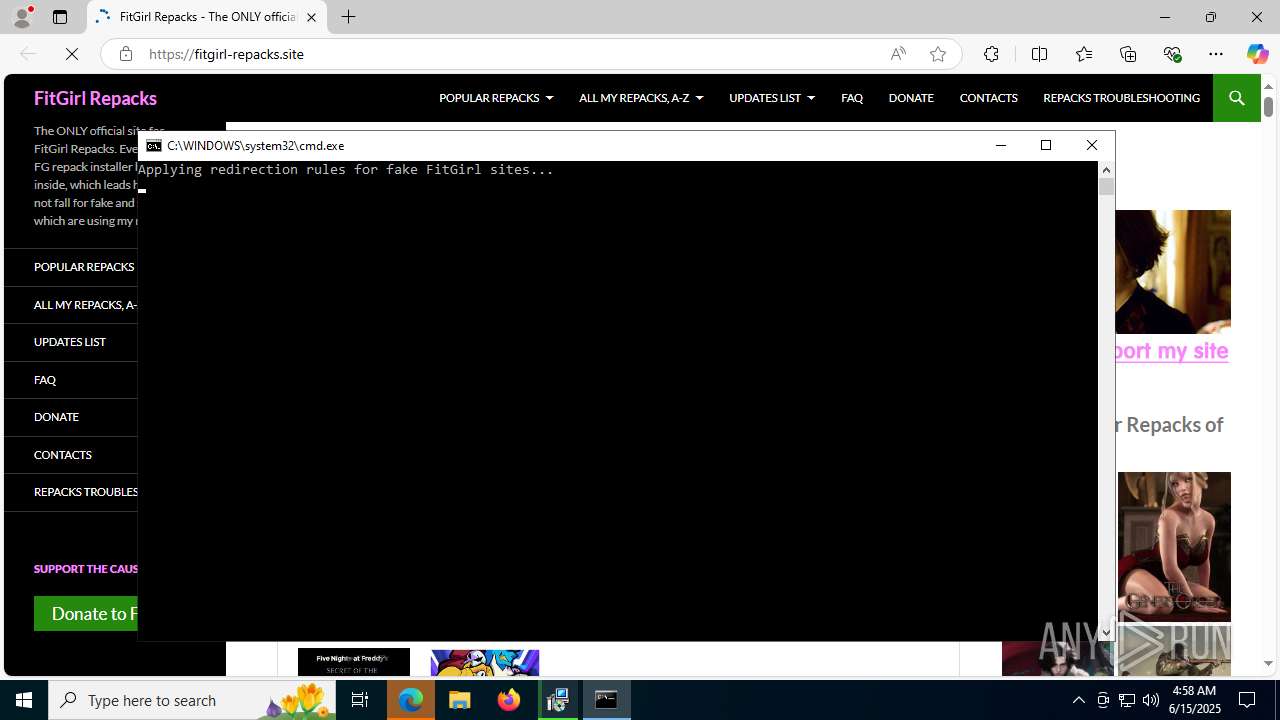The height and width of the screenshot is (720, 1280).
Task: Open Edge tab actions menu icon
Action: pos(60,17)
